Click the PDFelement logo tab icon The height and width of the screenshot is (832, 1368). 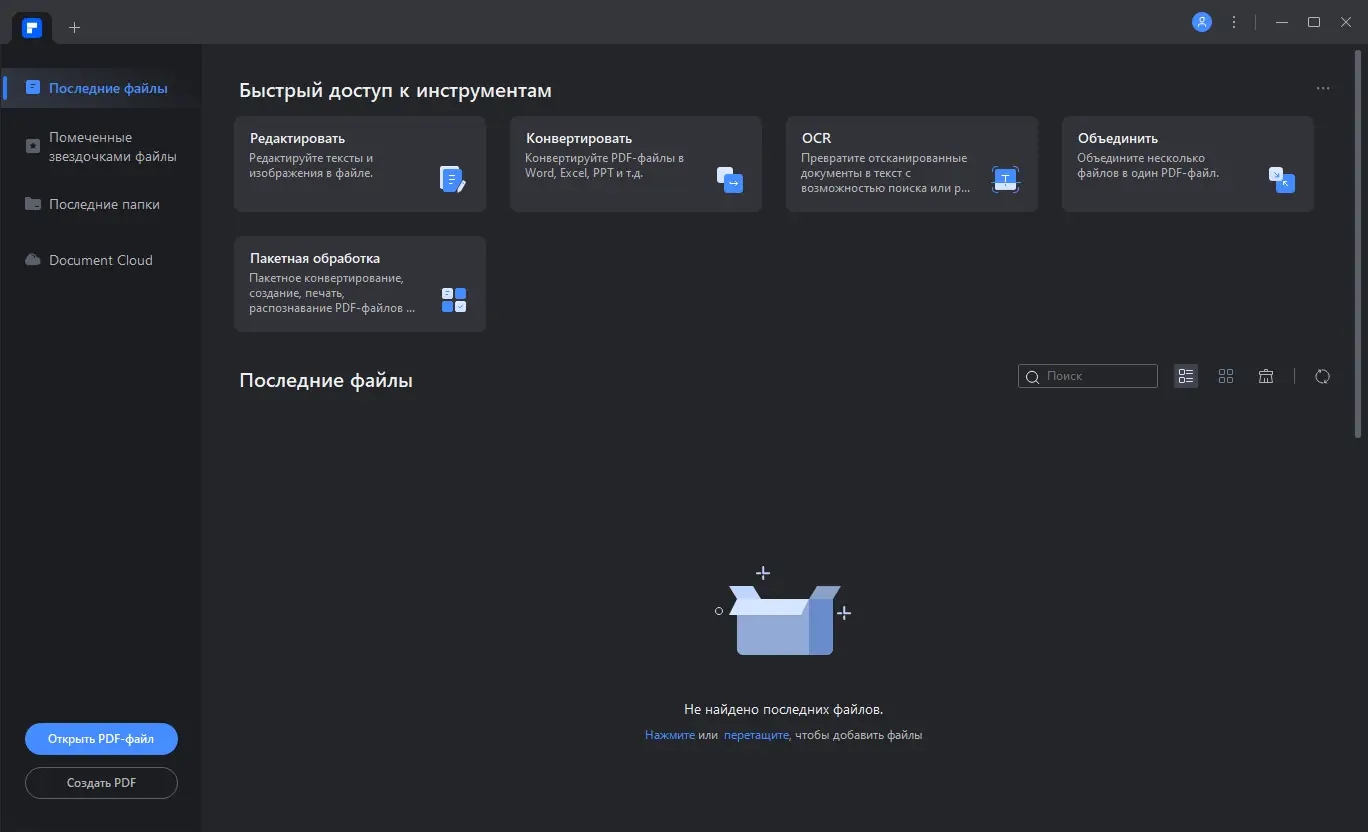click(x=31, y=27)
